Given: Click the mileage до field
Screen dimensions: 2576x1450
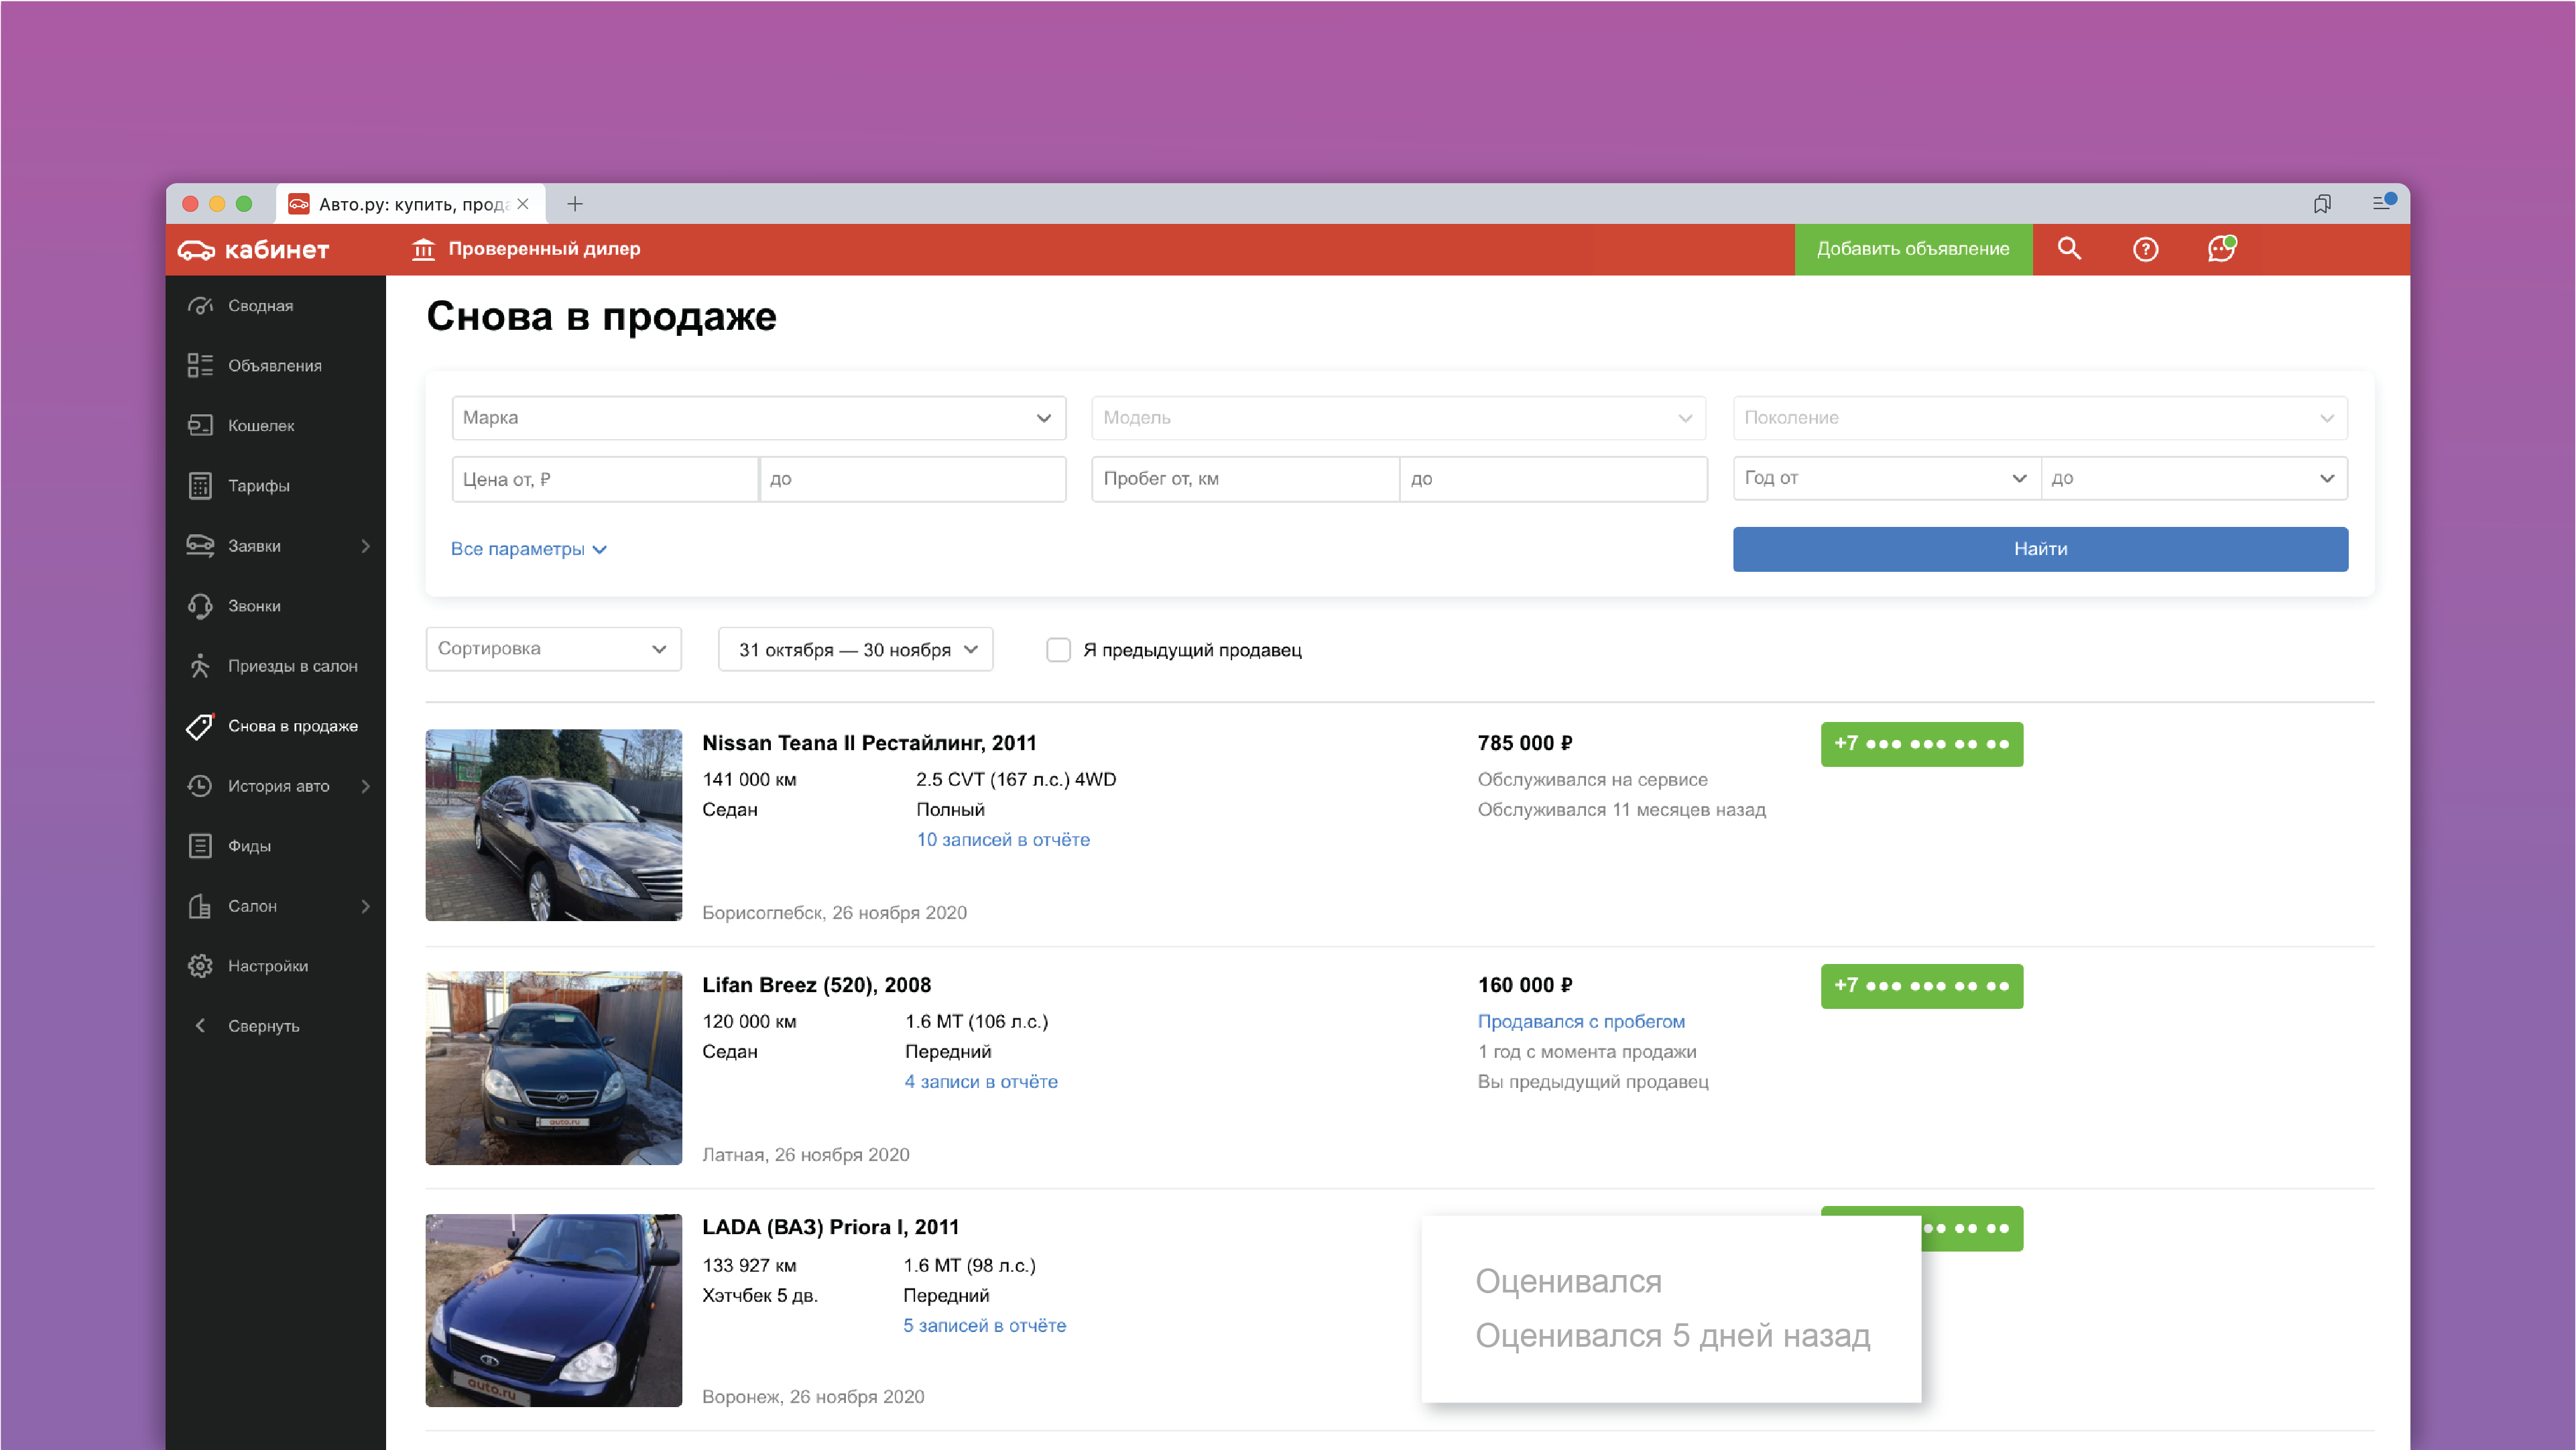Looking at the screenshot, I should click(1553, 479).
